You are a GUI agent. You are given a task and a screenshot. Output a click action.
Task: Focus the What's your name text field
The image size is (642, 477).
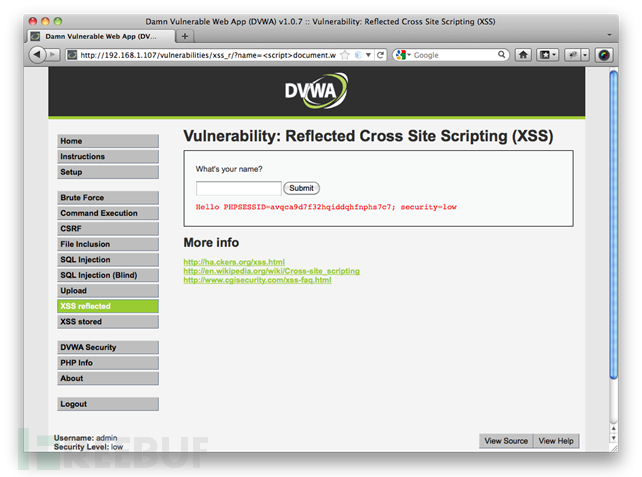[x=239, y=188]
